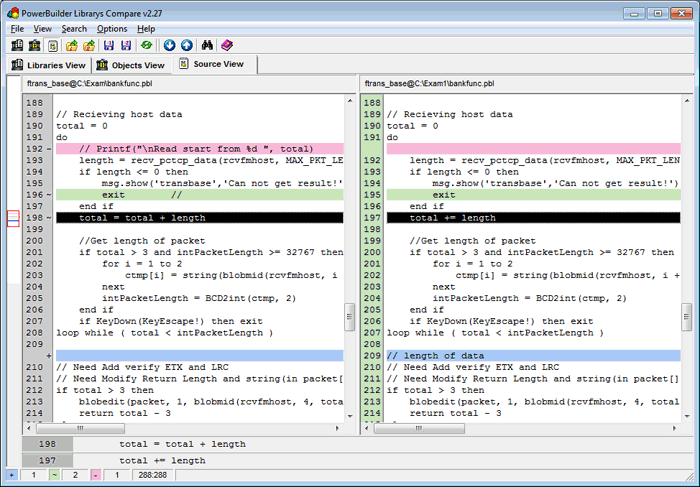
Task: Click the libraries view toolbar icon
Action: (17, 46)
